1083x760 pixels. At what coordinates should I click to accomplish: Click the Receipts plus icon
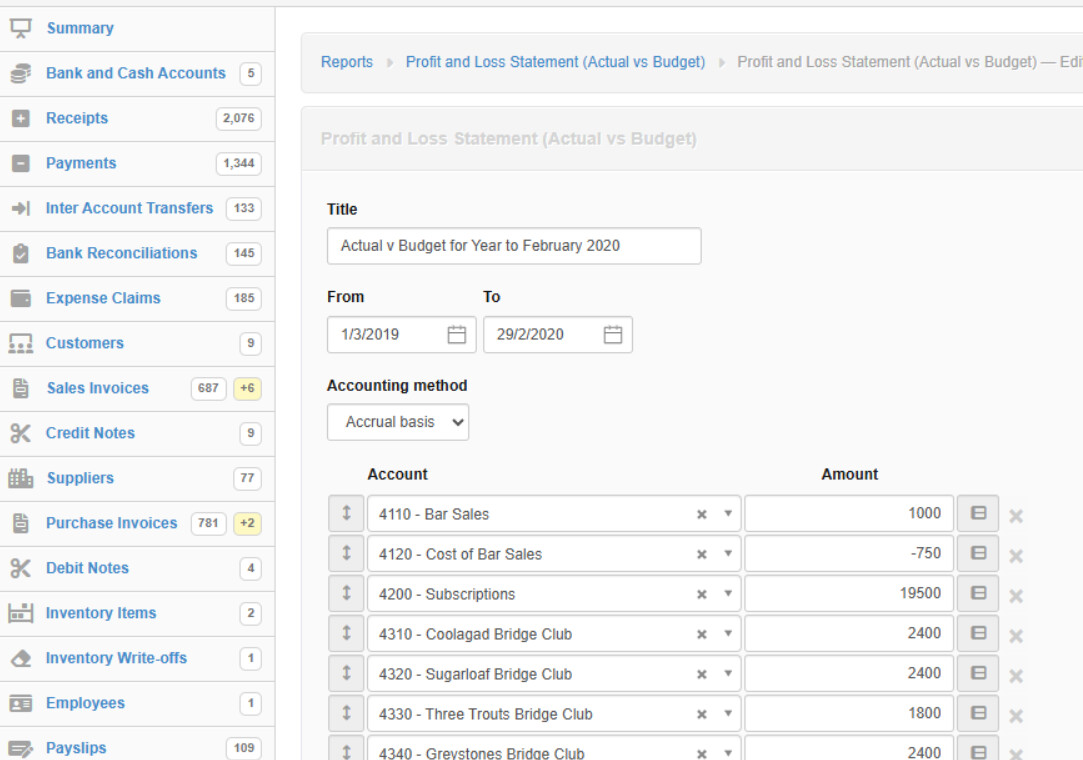(x=21, y=118)
